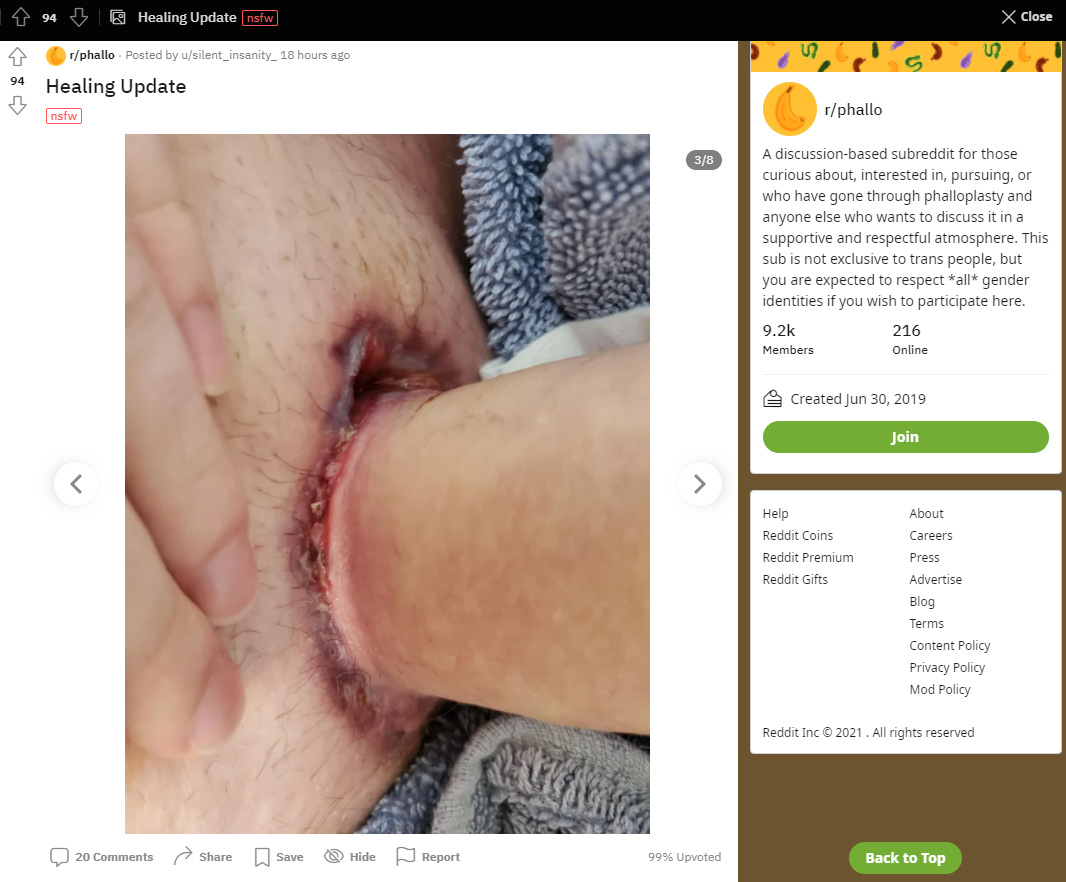The height and width of the screenshot is (882, 1066).
Task: Close the post overlay
Action: click(1027, 17)
